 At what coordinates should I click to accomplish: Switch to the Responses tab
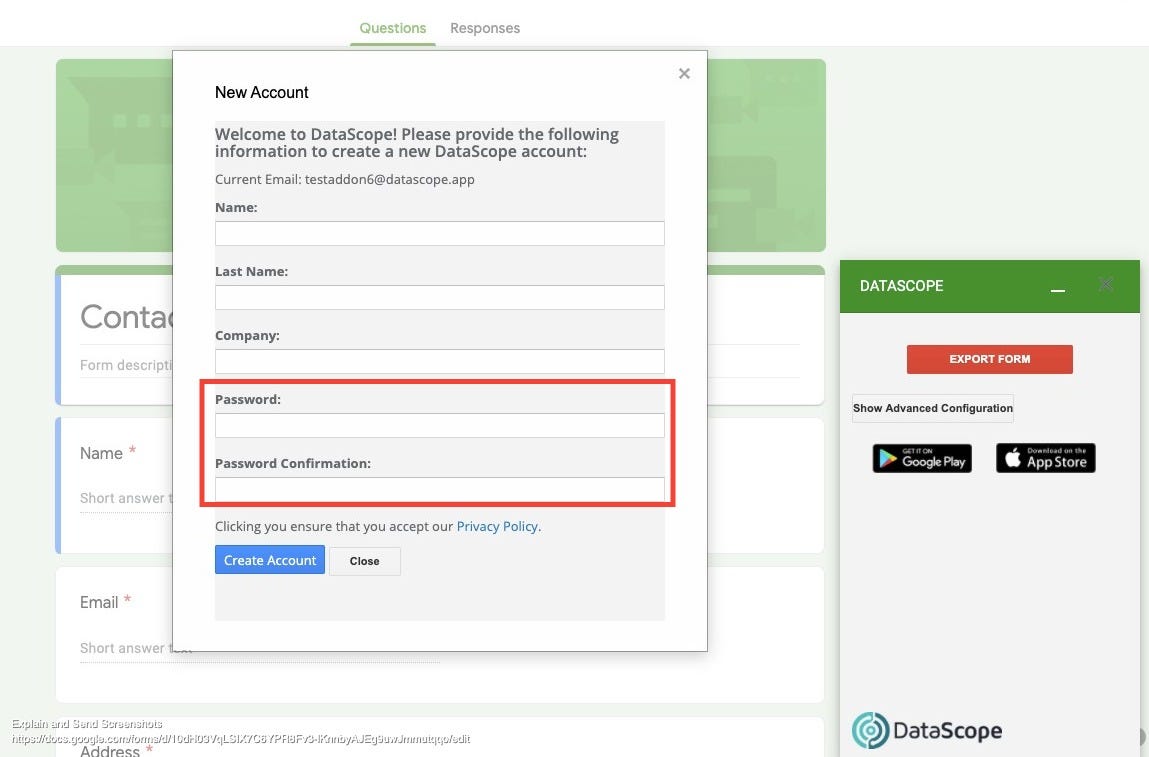click(x=485, y=28)
